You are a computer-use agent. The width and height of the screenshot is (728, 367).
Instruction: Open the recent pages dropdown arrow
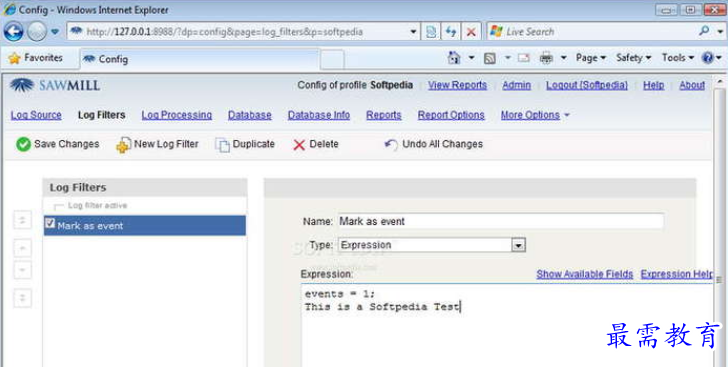(55, 32)
